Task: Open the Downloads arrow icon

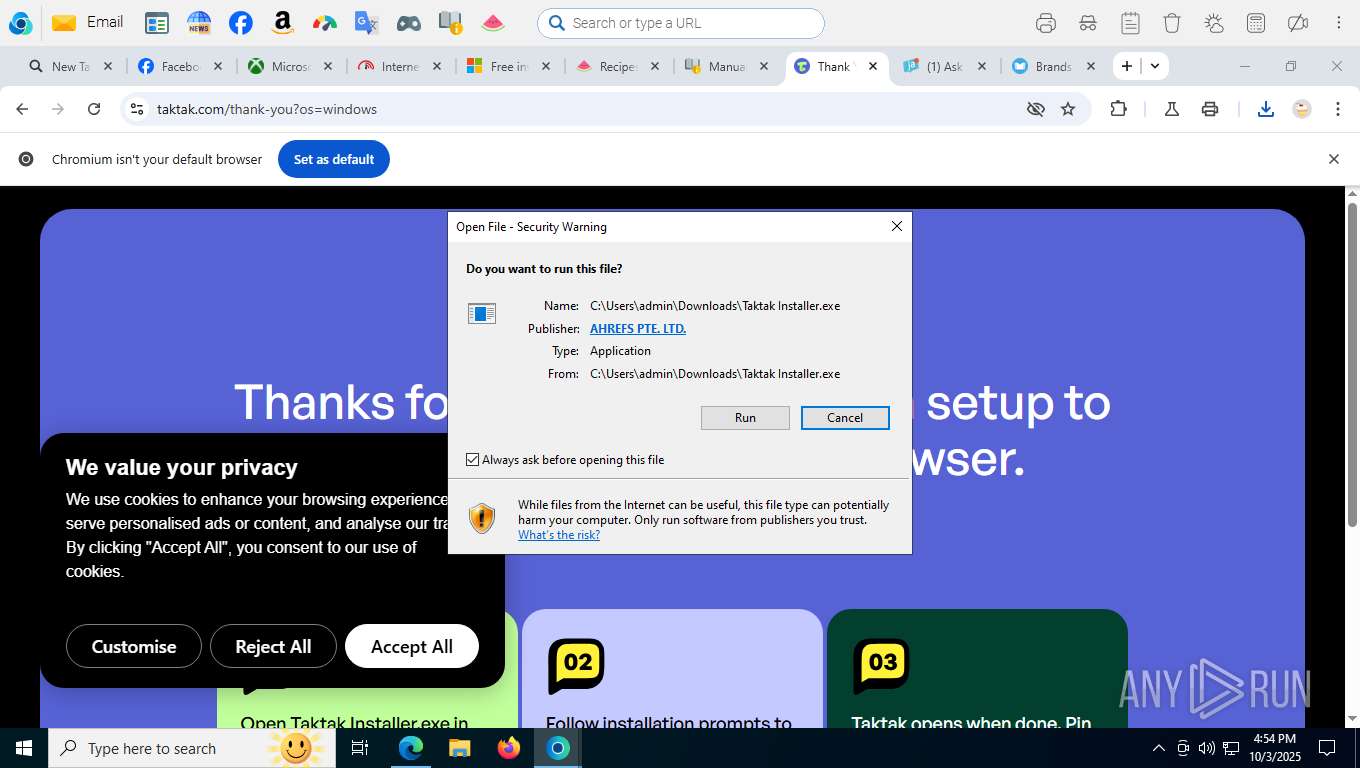Action: tap(1265, 109)
